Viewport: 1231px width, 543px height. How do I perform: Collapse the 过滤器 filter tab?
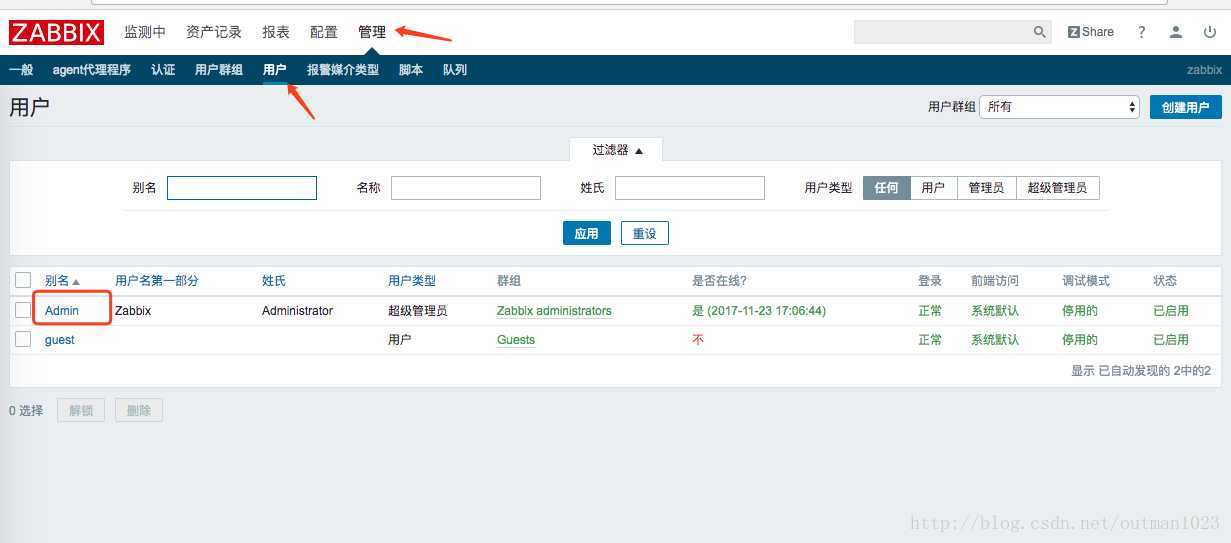tap(617, 150)
